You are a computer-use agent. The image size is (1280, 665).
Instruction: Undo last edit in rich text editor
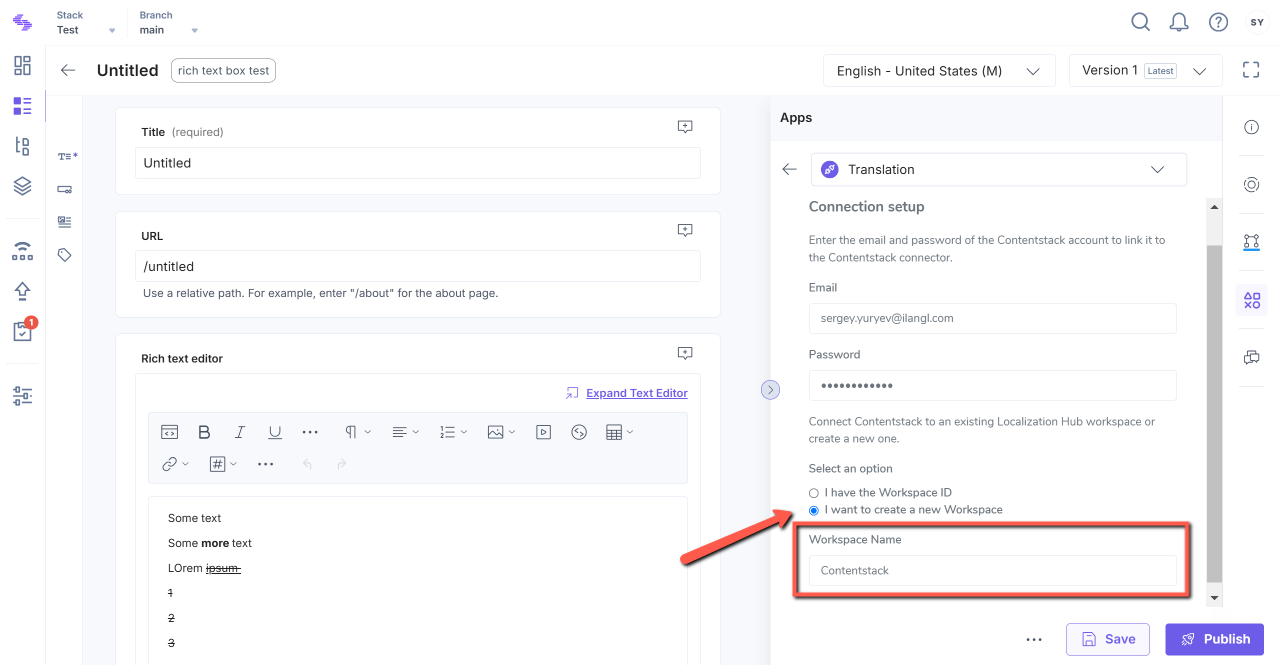(308, 464)
